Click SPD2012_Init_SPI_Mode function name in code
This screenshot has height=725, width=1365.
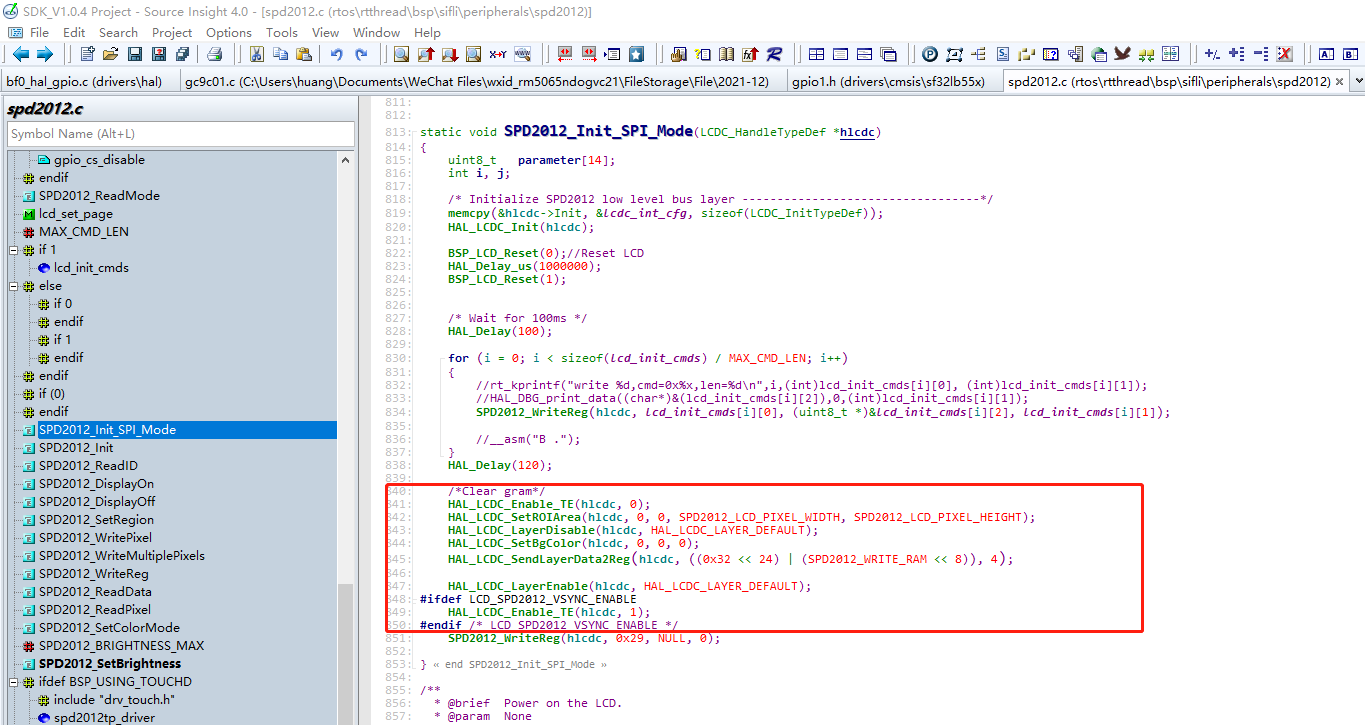coord(598,131)
